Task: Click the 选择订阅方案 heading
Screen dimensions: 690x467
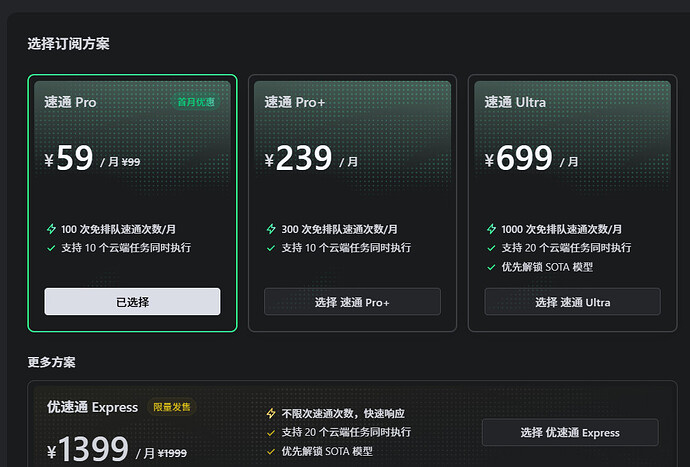Action: pyautogui.click(x=68, y=44)
